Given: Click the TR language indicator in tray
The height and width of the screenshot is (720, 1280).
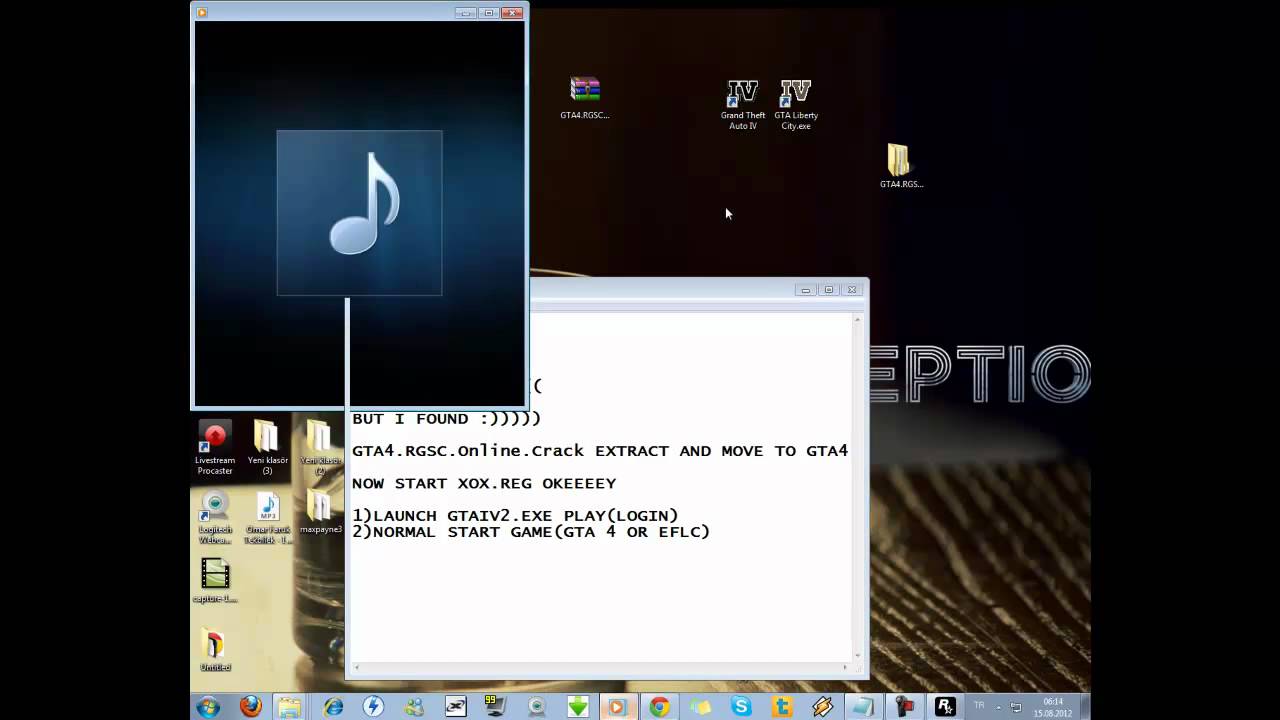Looking at the screenshot, I should click(x=979, y=706).
